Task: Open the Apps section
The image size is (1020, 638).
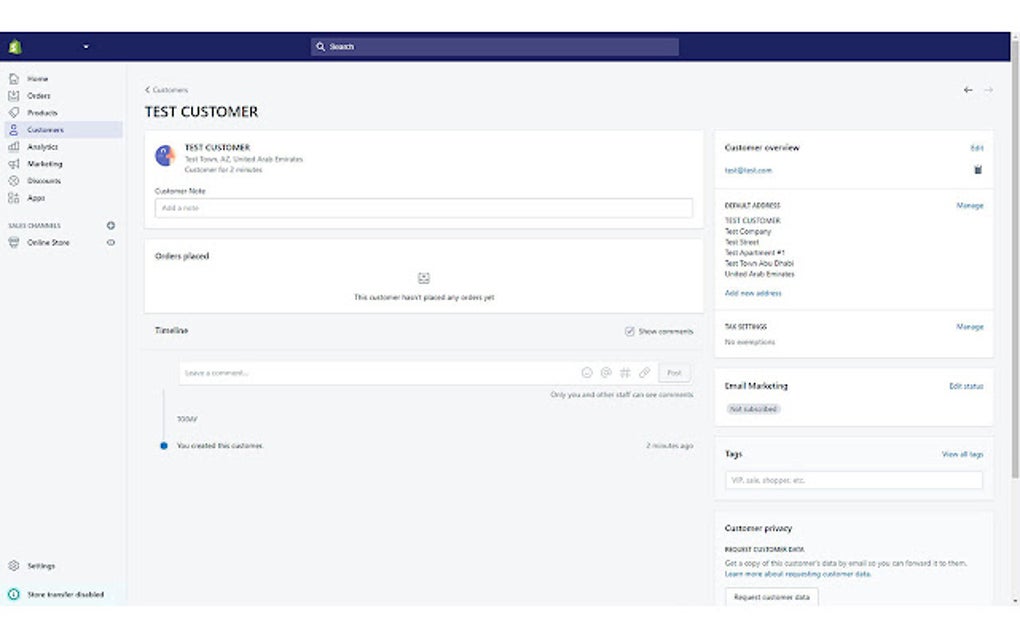Action: [36, 198]
